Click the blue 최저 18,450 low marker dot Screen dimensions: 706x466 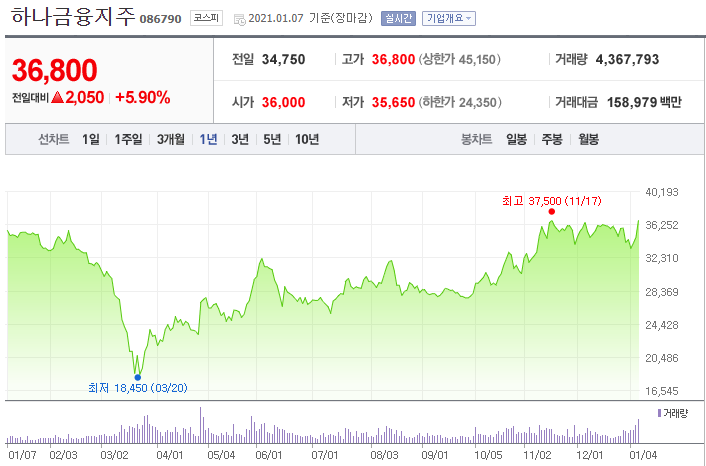click(138, 377)
